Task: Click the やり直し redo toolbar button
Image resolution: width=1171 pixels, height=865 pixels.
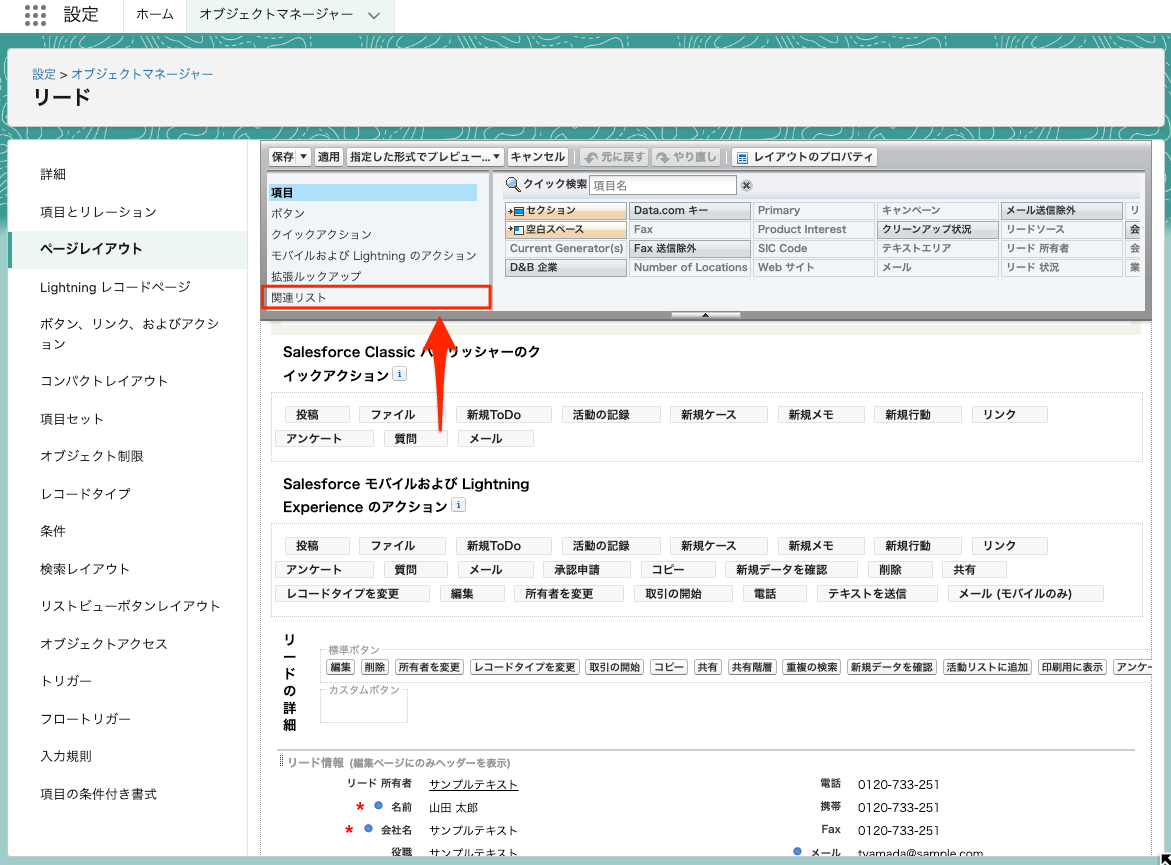Action: pos(686,157)
